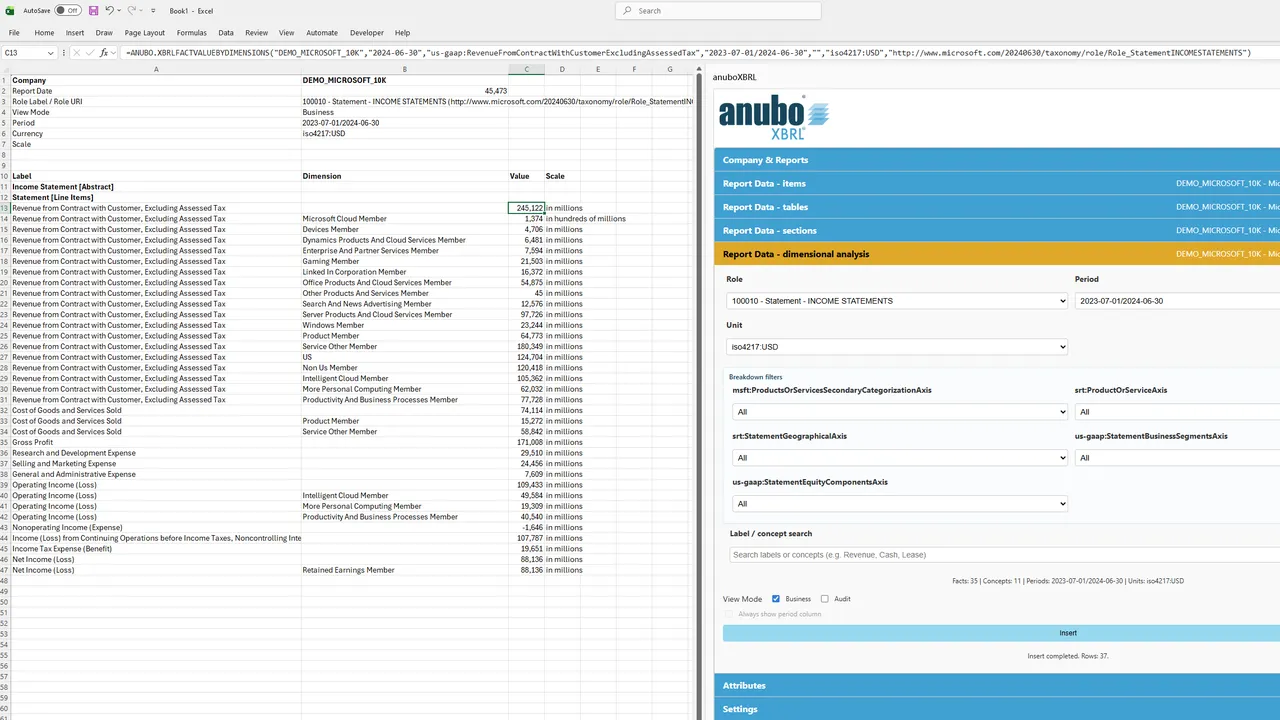Click the Label / concept search field

(1004, 555)
